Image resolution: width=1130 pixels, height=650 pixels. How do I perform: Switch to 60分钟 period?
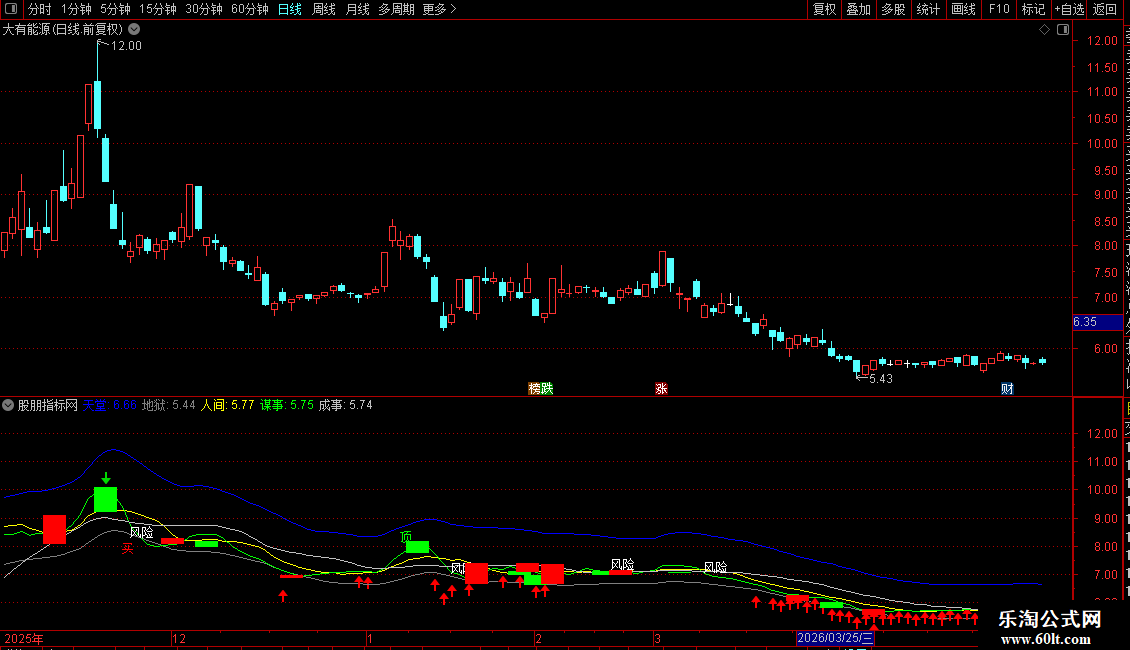pyautogui.click(x=250, y=9)
